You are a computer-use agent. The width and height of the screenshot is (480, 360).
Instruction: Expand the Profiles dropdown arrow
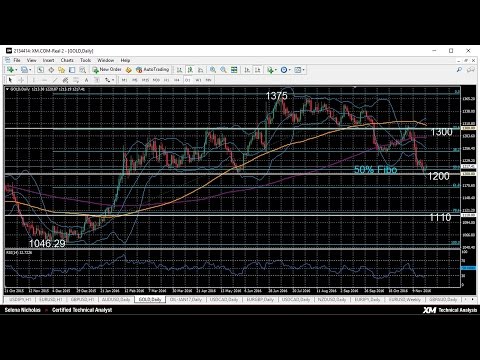(30, 70)
